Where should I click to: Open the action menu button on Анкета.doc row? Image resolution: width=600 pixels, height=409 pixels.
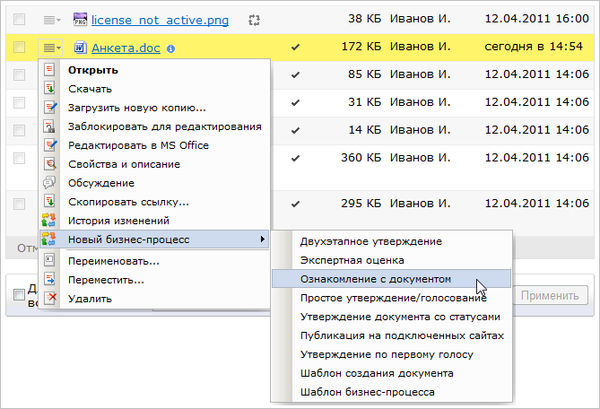point(51,47)
